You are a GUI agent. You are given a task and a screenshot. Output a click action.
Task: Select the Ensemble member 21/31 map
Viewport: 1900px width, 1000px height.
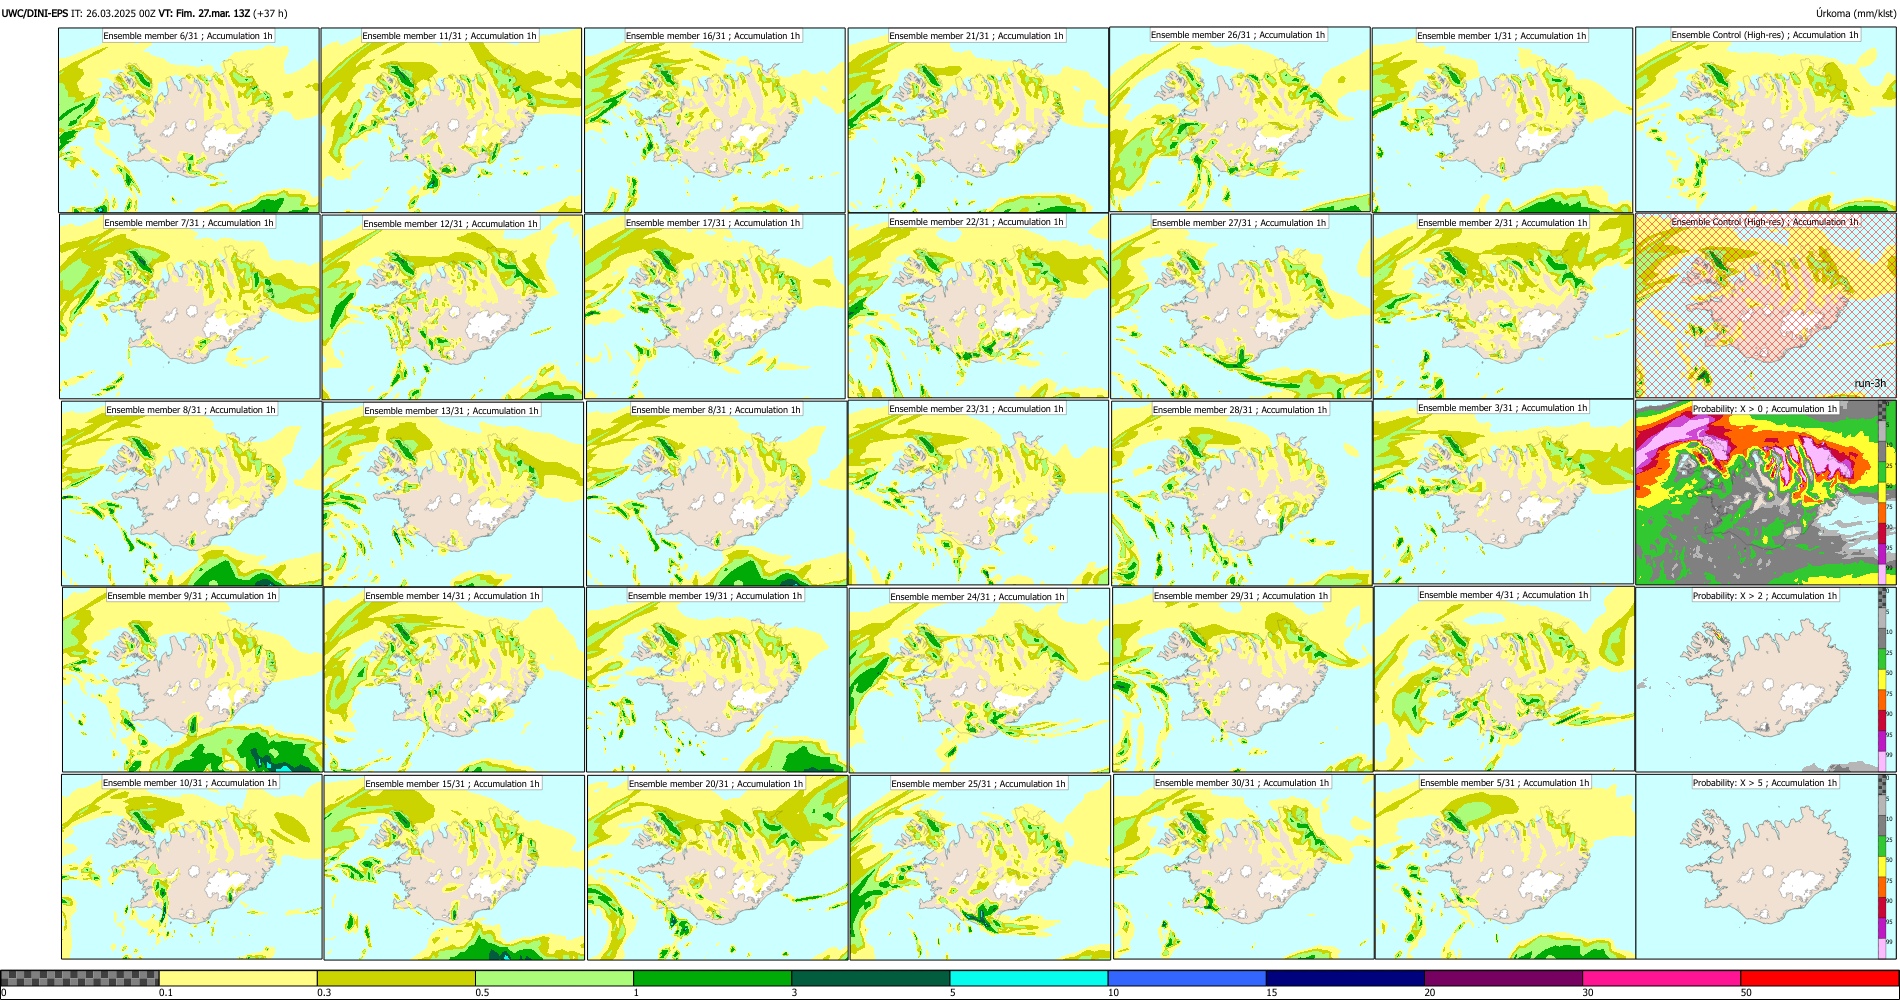point(978,120)
